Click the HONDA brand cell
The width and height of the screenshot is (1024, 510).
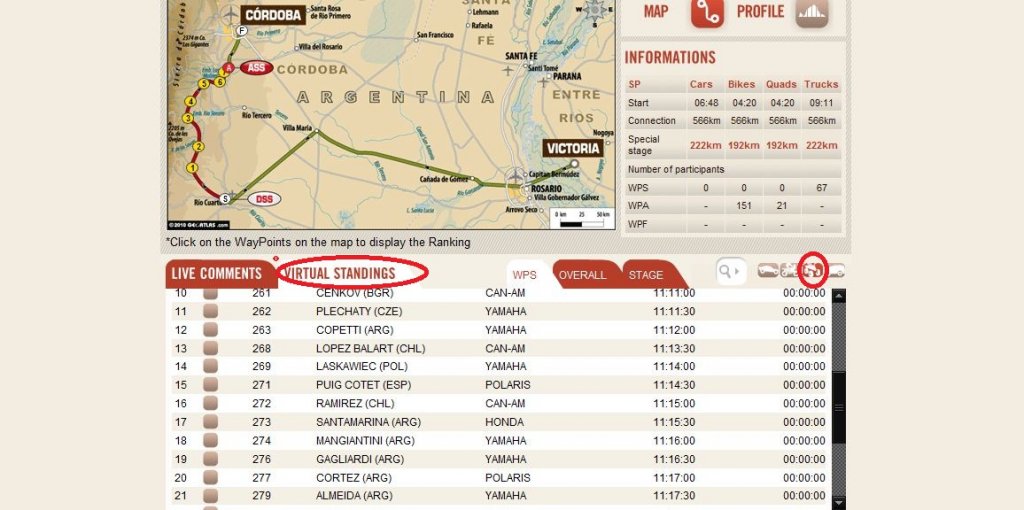pos(504,422)
